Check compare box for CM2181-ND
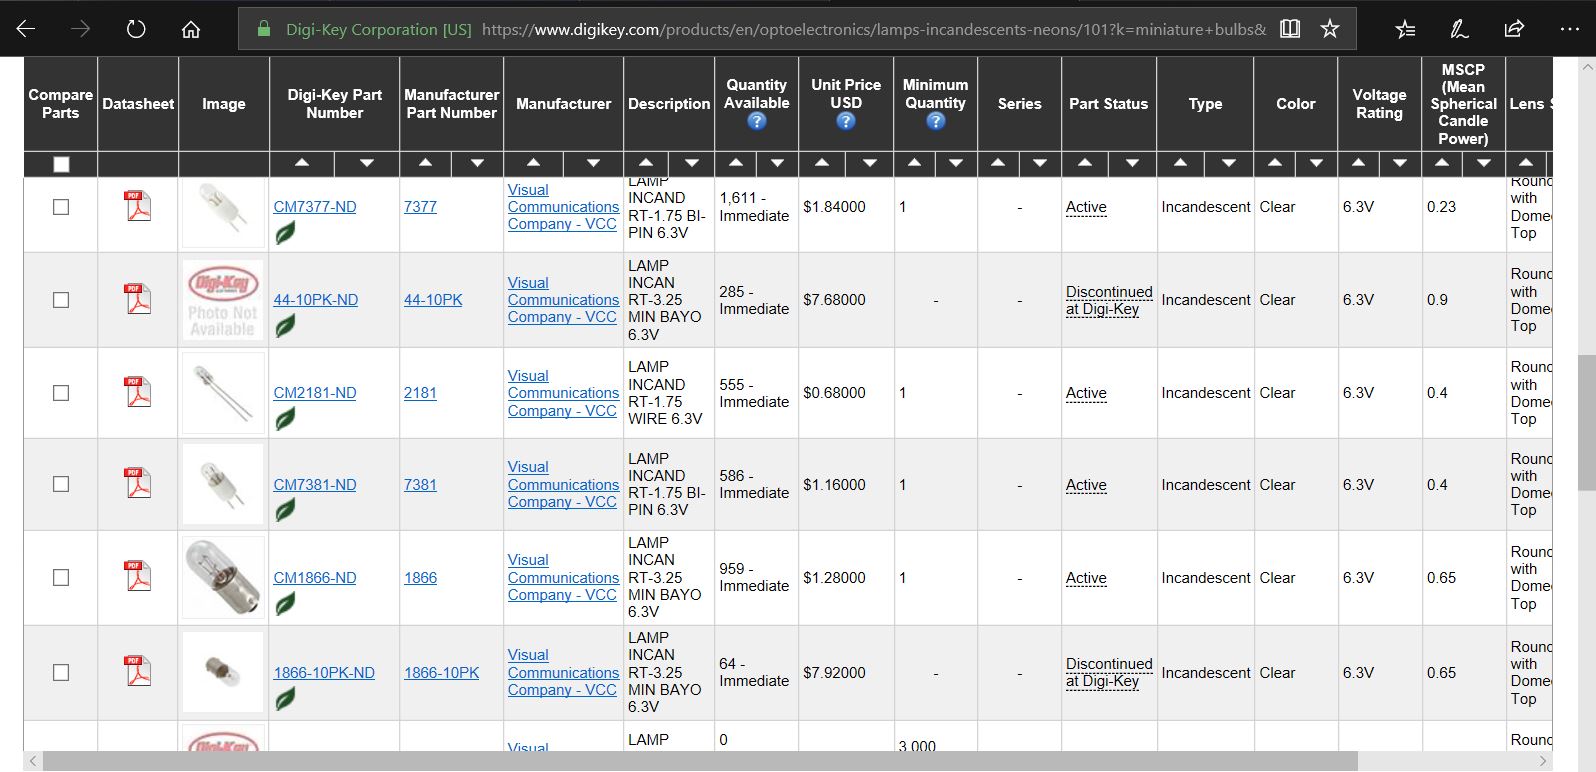 61,393
